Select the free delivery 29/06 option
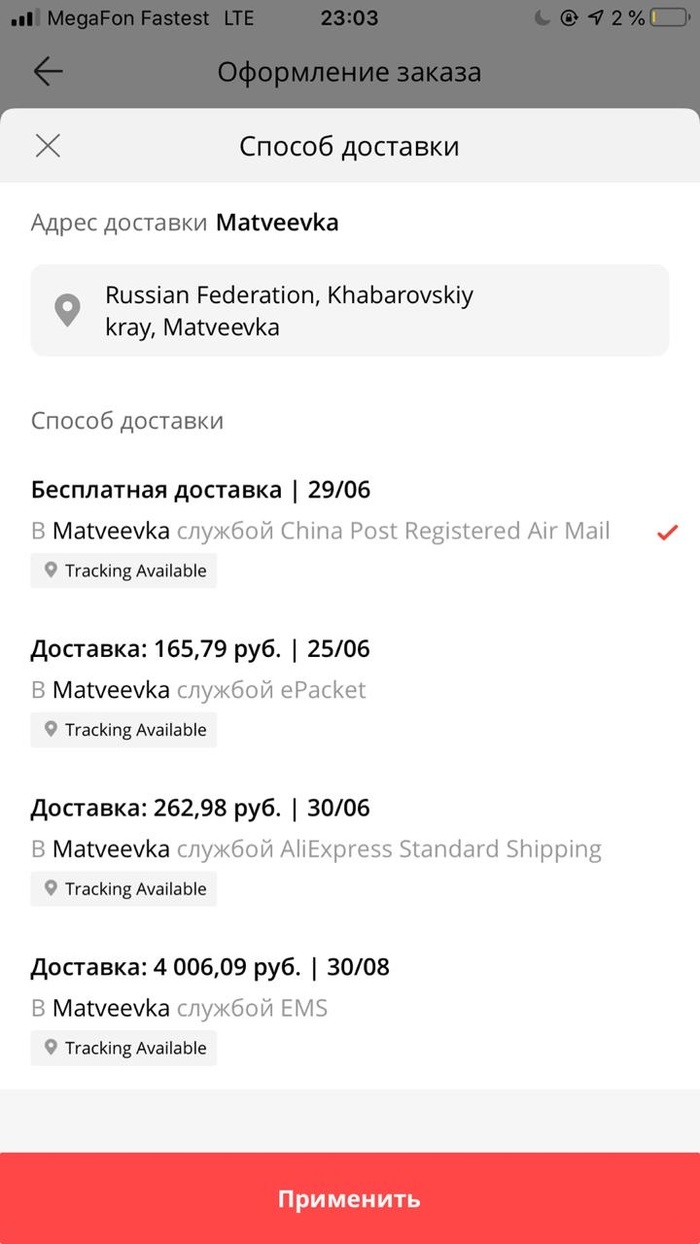The height and width of the screenshot is (1244, 700). (201, 490)
